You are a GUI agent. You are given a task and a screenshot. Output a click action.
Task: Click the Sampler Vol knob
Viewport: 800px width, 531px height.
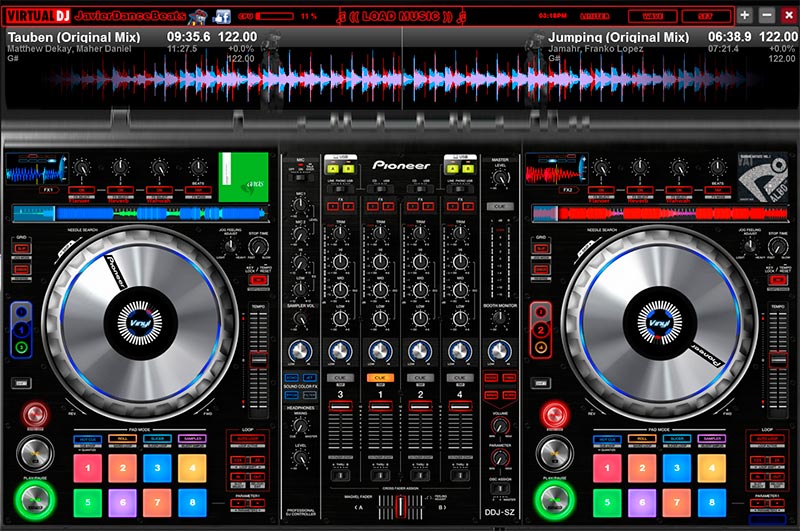(x=301, y=320)
